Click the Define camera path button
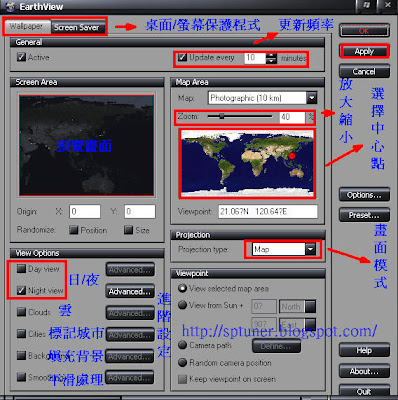Screen dimensions: 398x400 coord(276,346)
